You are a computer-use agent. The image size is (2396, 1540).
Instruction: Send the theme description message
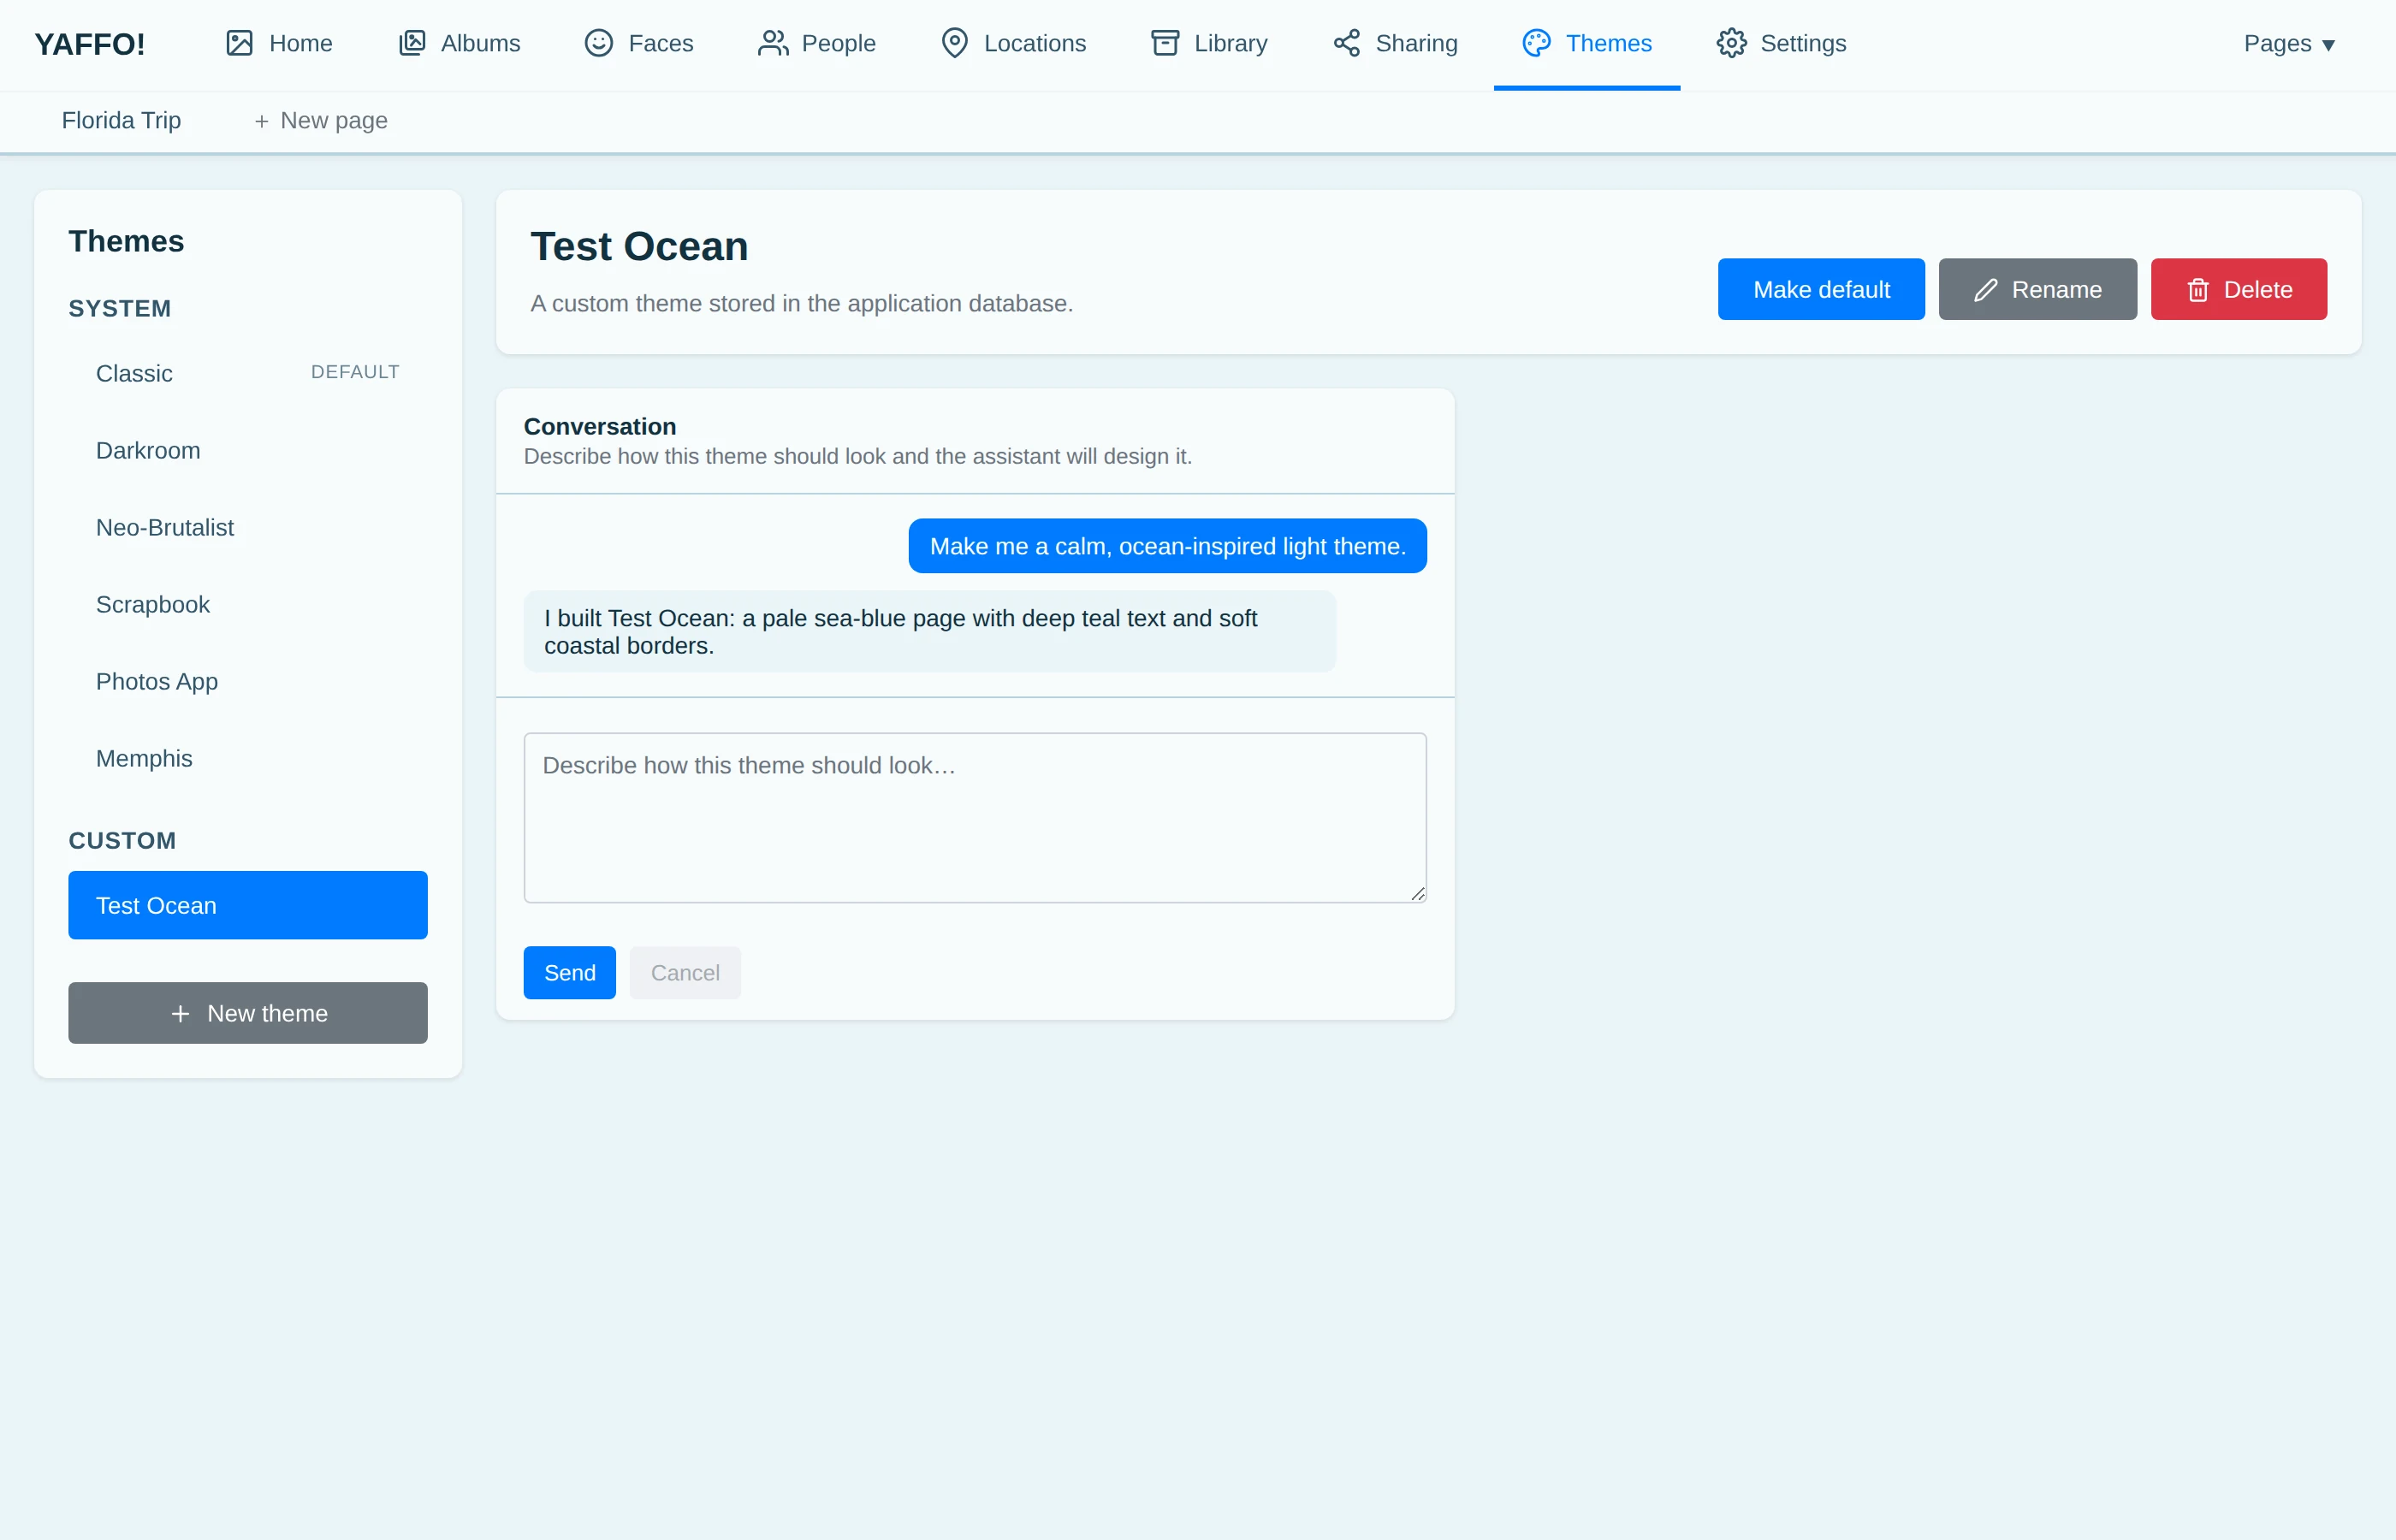click(x=569, y=973)
